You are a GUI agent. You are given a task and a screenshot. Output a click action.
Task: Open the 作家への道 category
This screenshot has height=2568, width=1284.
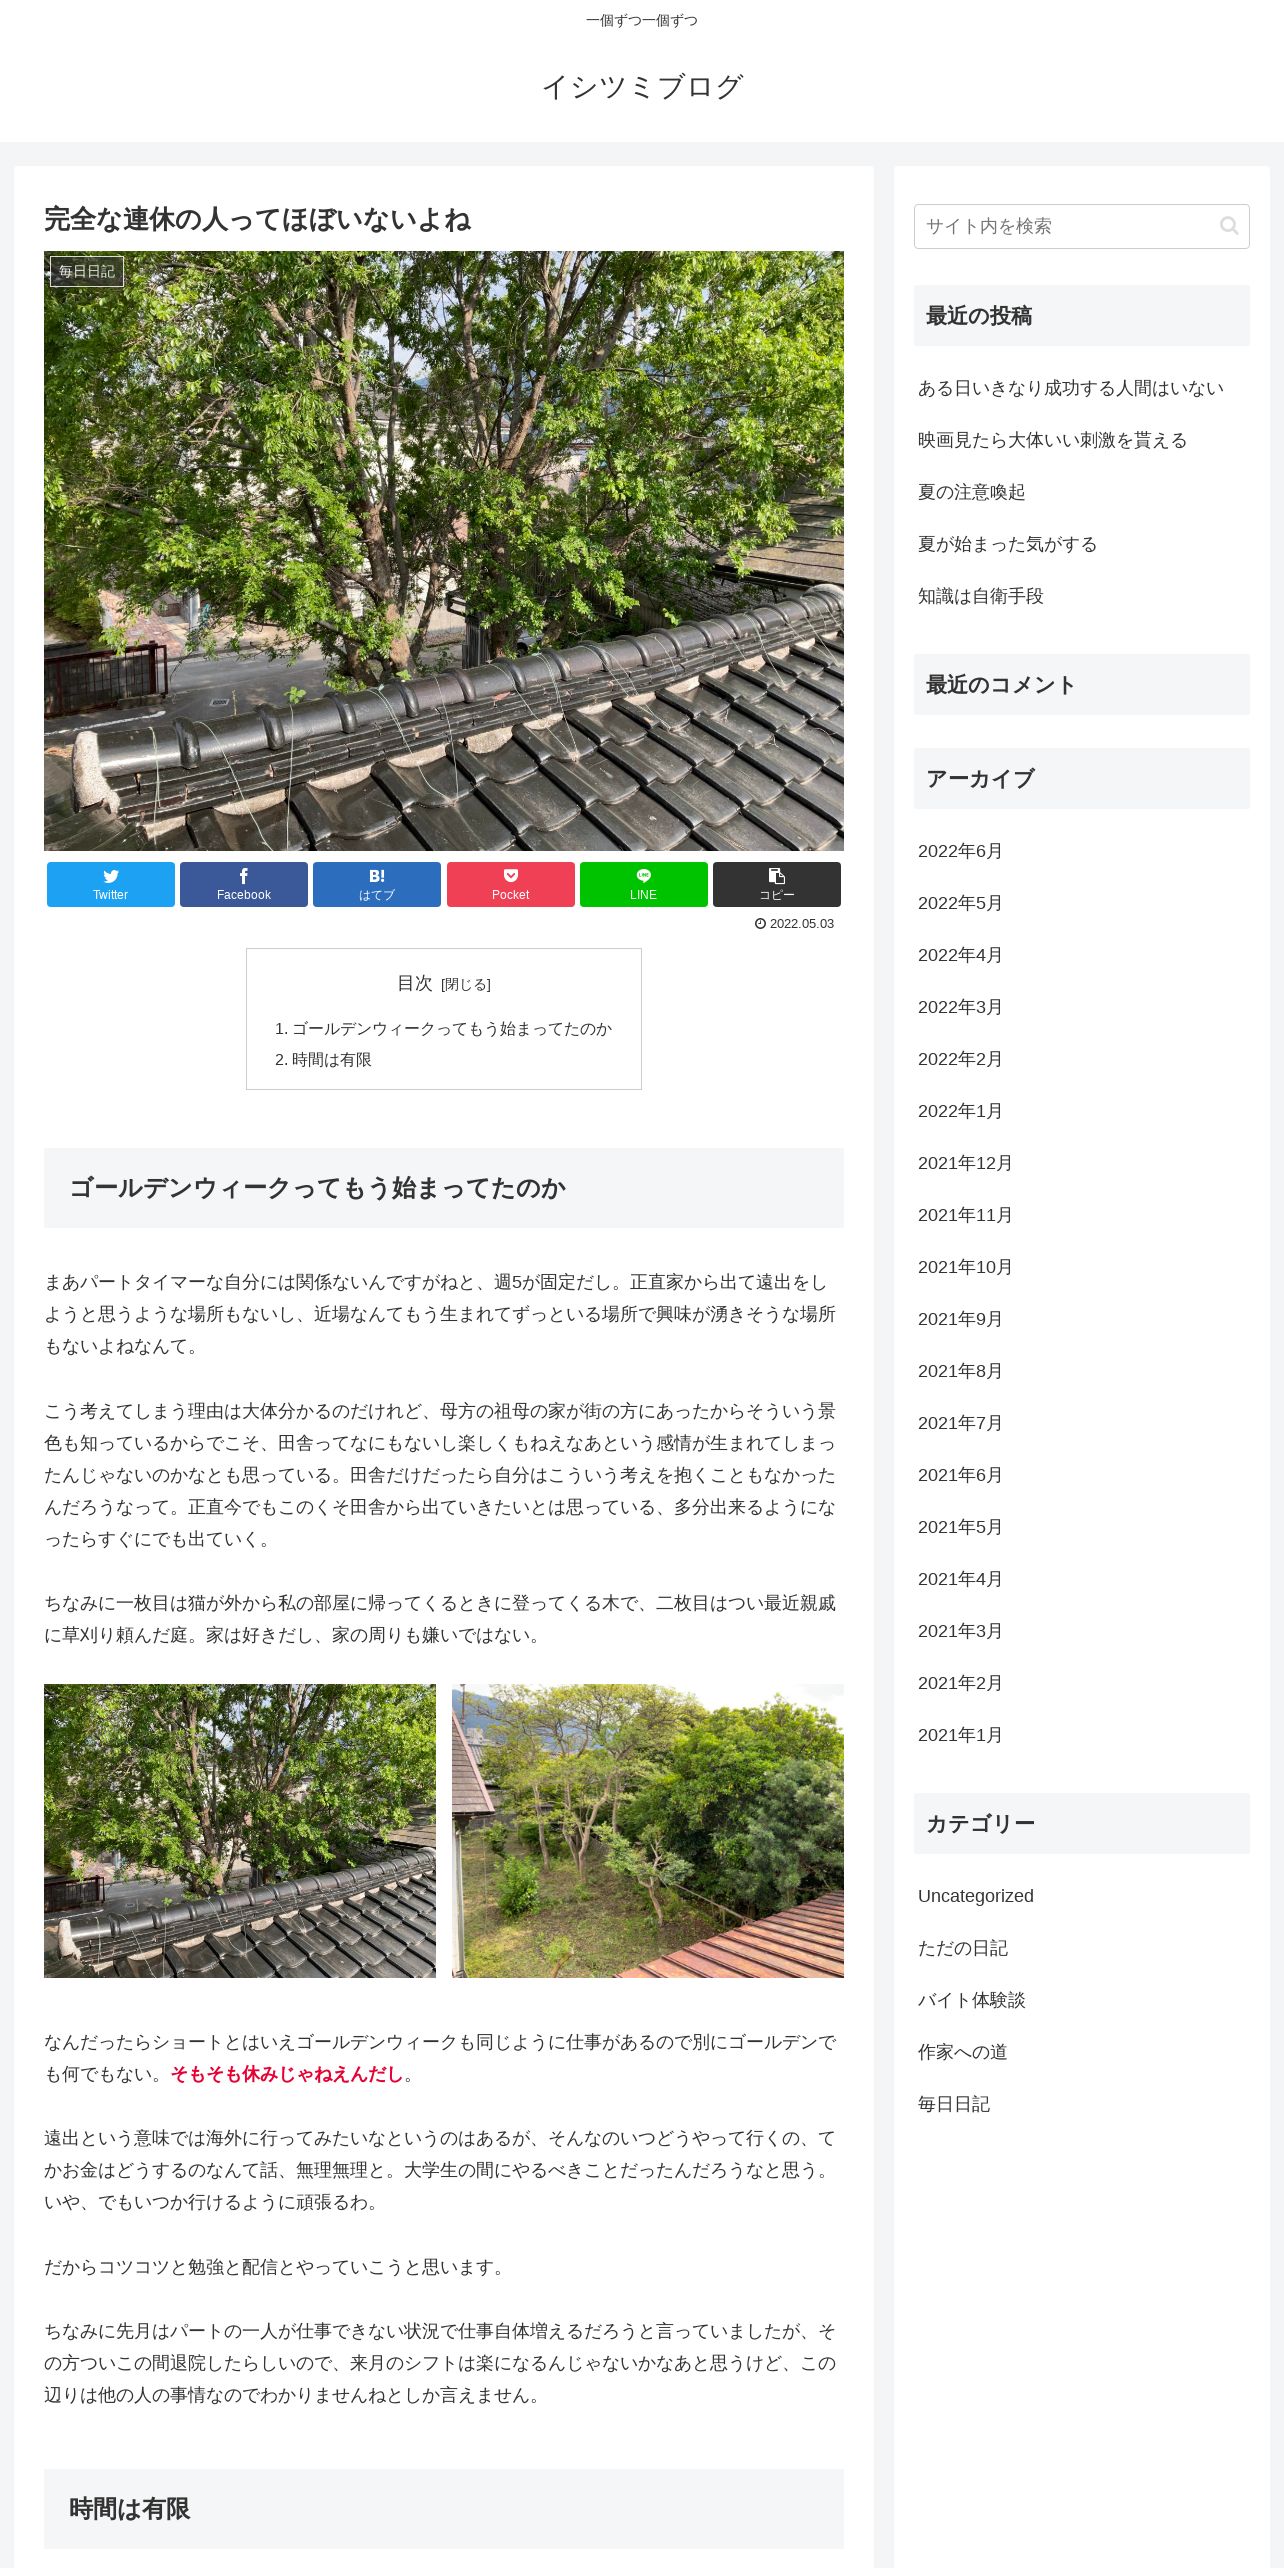tap(963, 2052)
